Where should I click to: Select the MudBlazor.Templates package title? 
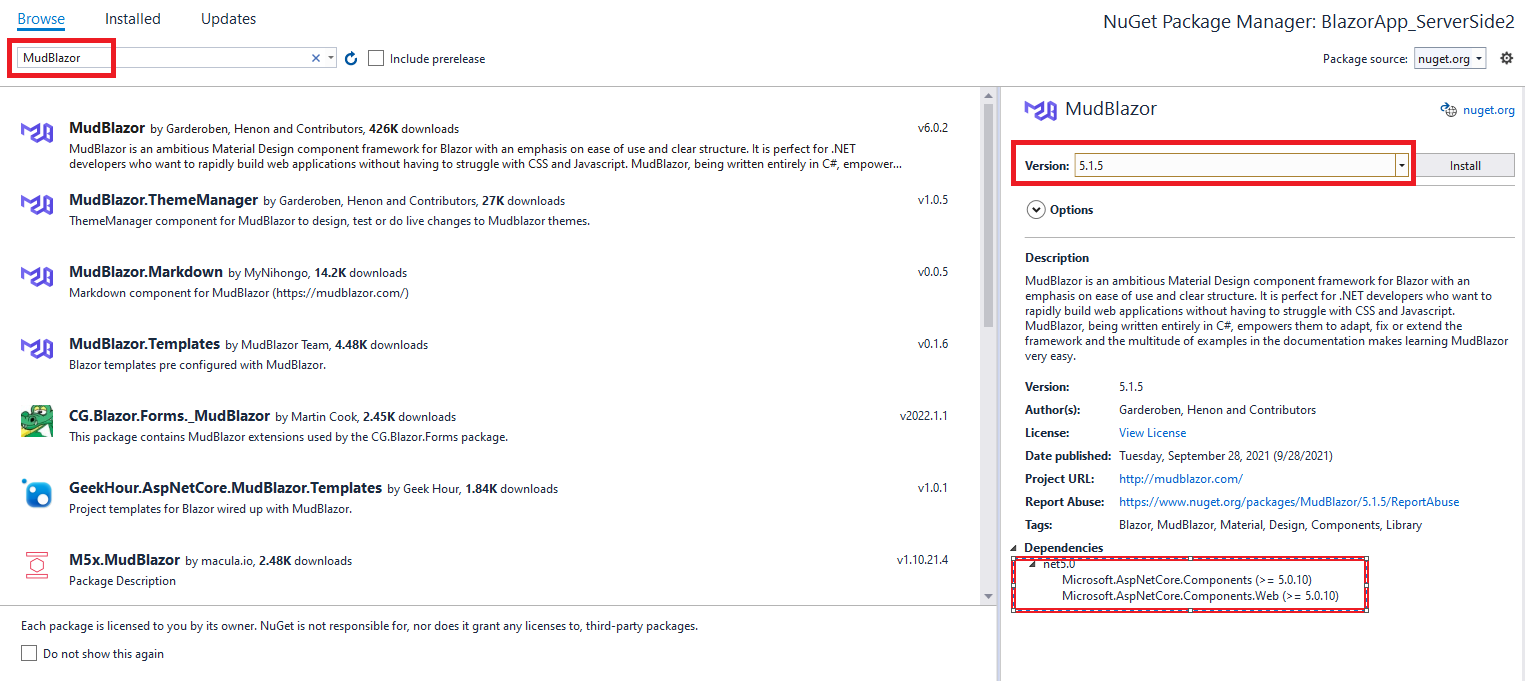coord(145,344)
